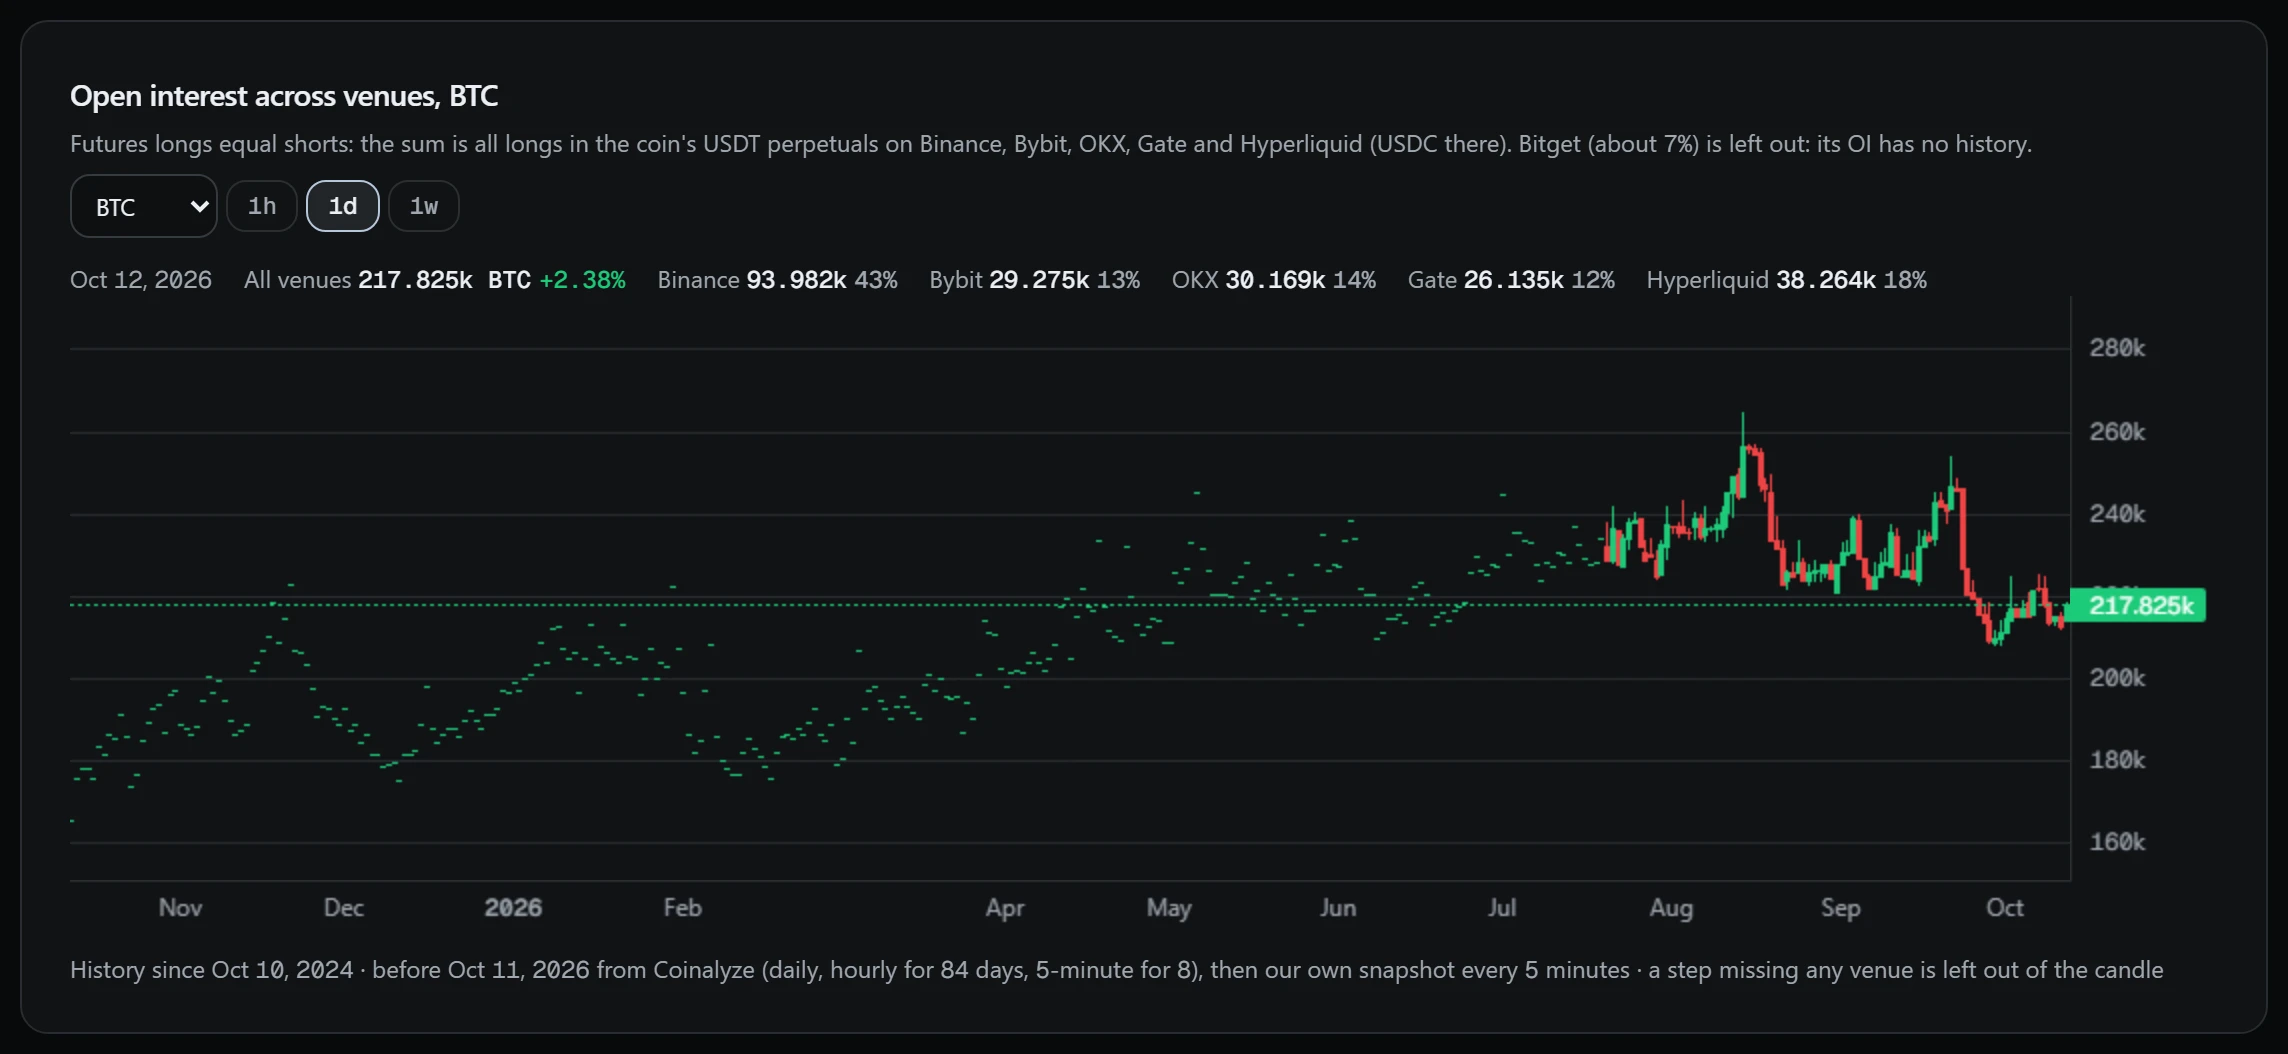Click the Jun label on time axis
Viewport: 2288px width, 1054px height.
1338,908
